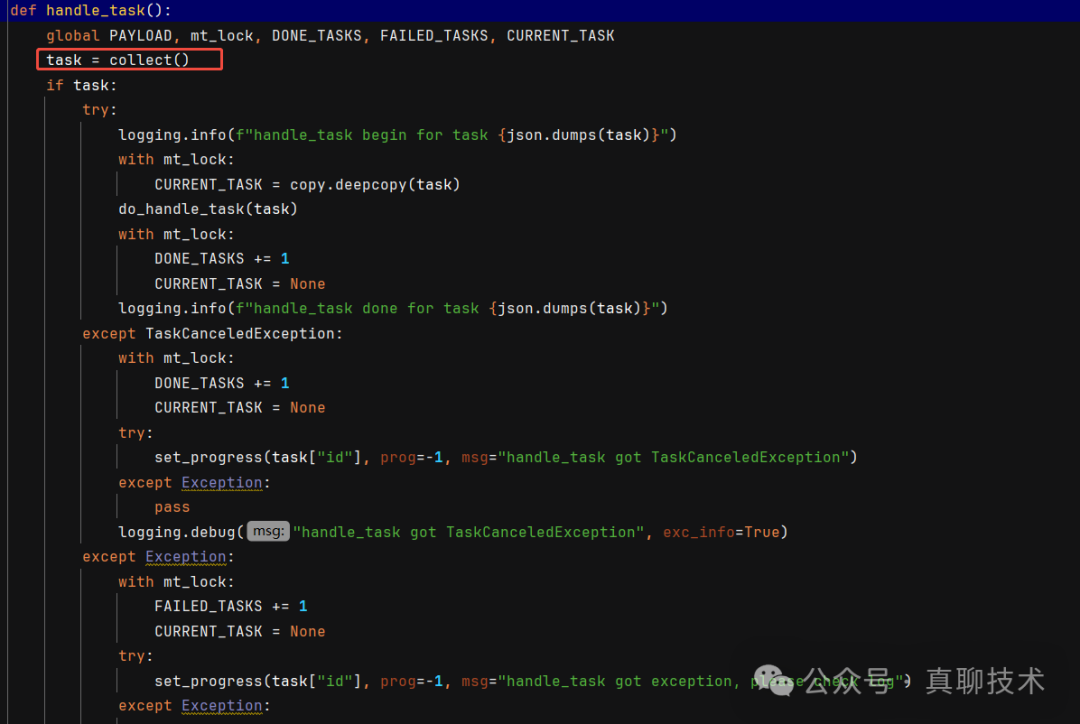
Task: Click the msg: inlay hint in logging.debug
Action: [268, 532]
